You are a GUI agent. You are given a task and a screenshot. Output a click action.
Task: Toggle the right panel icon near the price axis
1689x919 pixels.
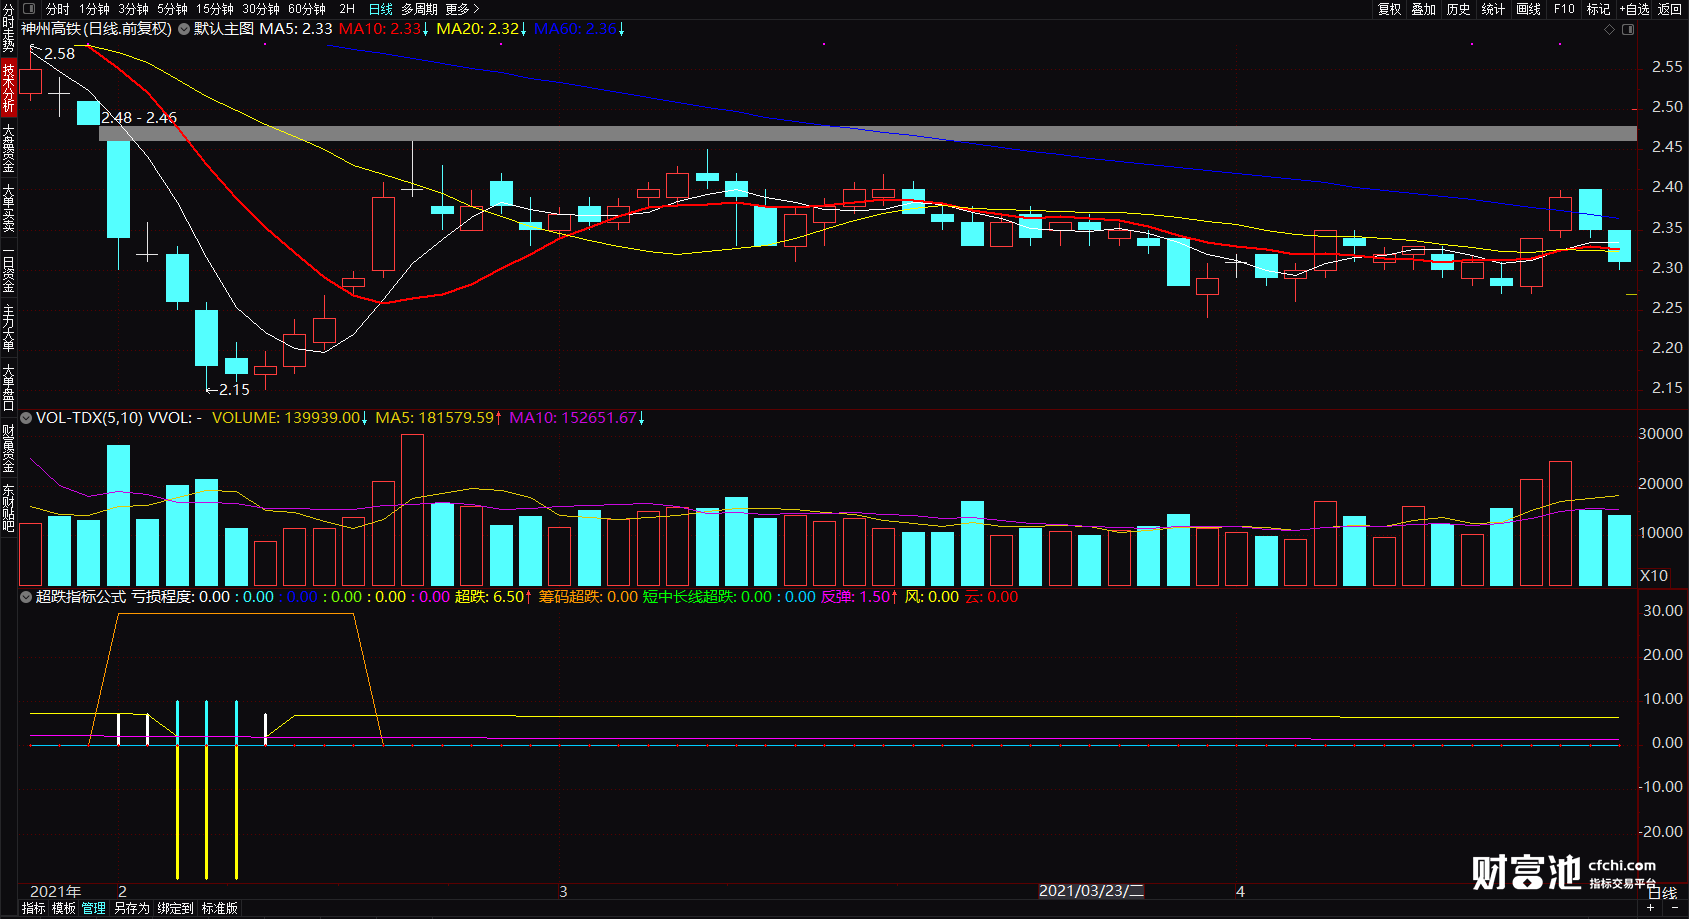1628,30
